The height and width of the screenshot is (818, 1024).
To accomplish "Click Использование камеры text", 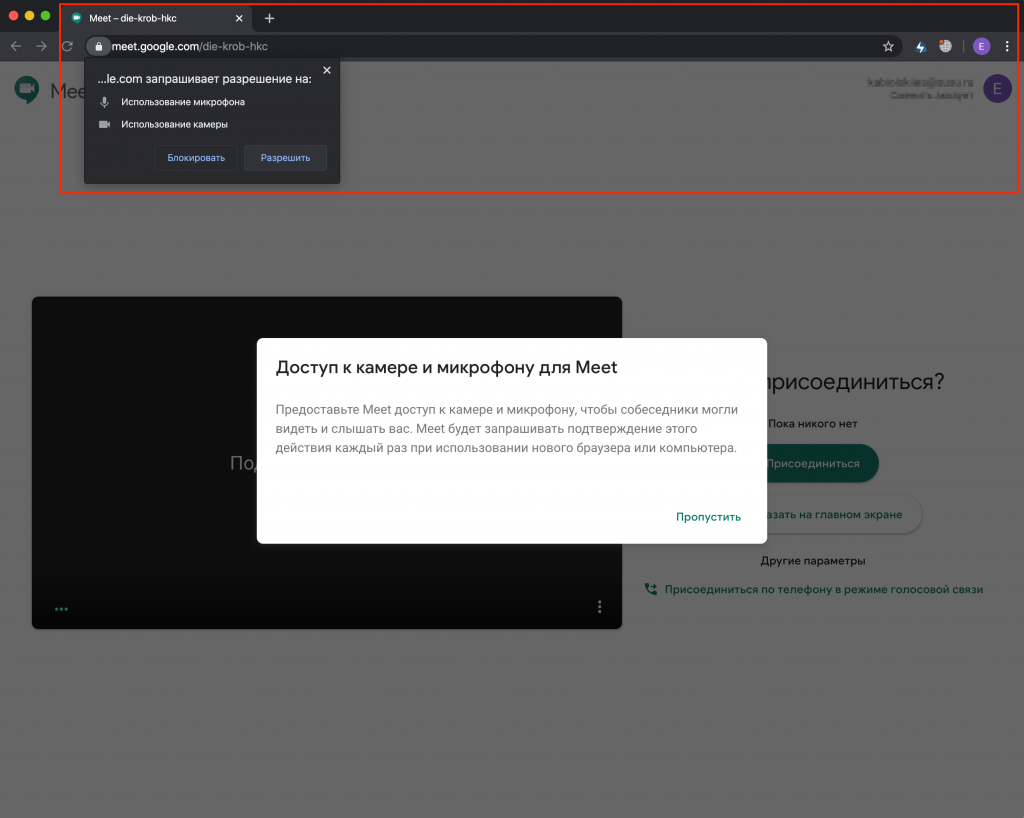I will [x=174, y=124].
